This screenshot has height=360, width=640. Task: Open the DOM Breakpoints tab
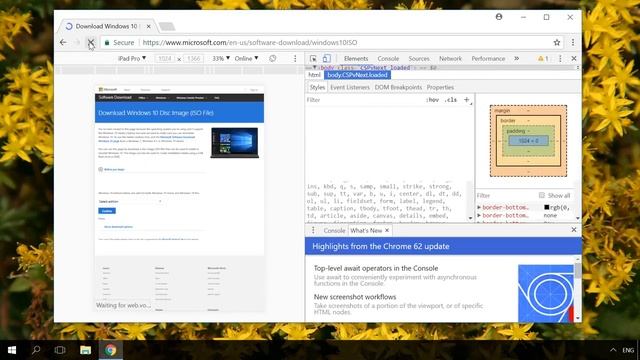point(398,87)
